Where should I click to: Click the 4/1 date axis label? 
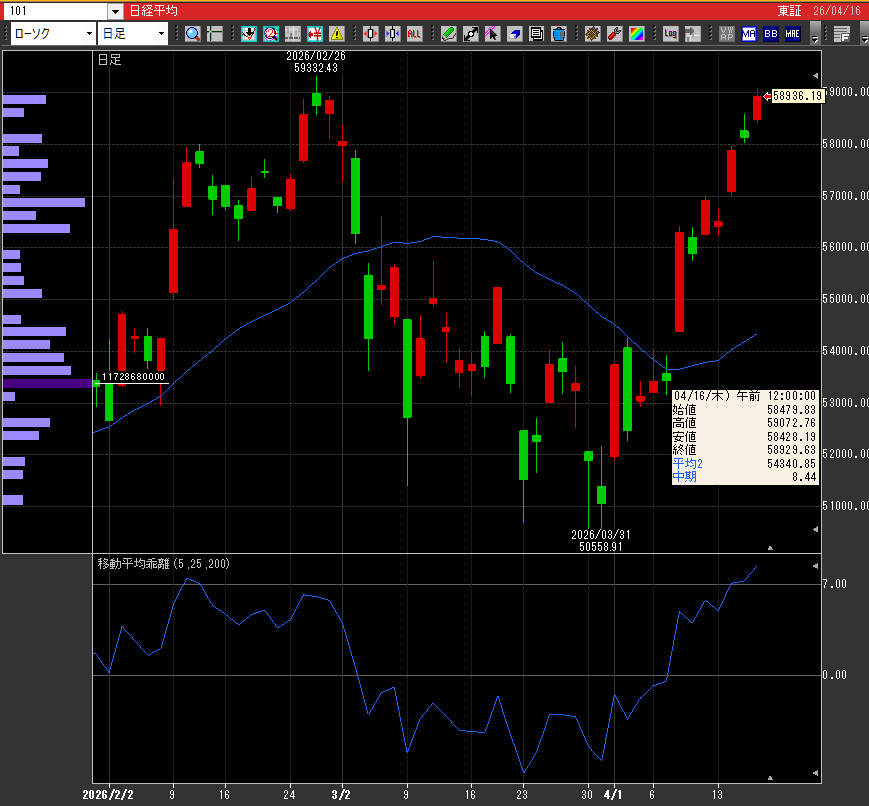(612, 795)
